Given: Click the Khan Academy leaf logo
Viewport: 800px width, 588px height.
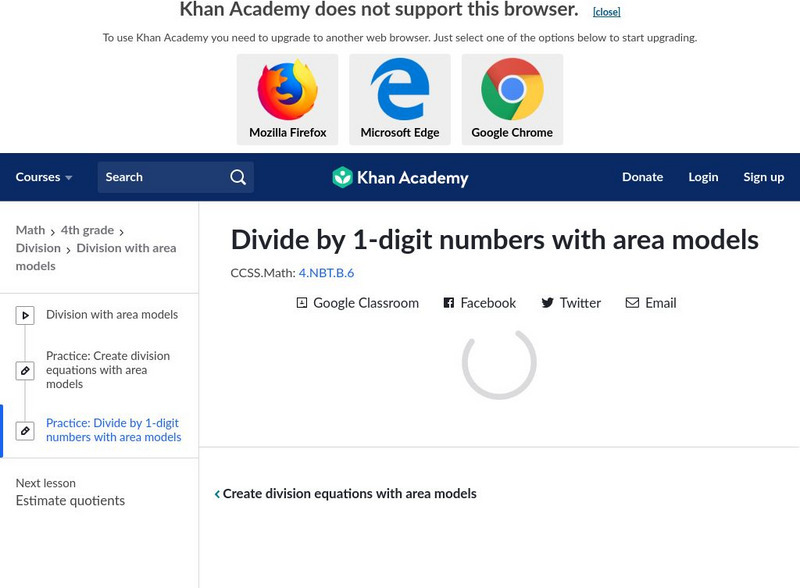Looking at the screenshot, I should 344,177.
